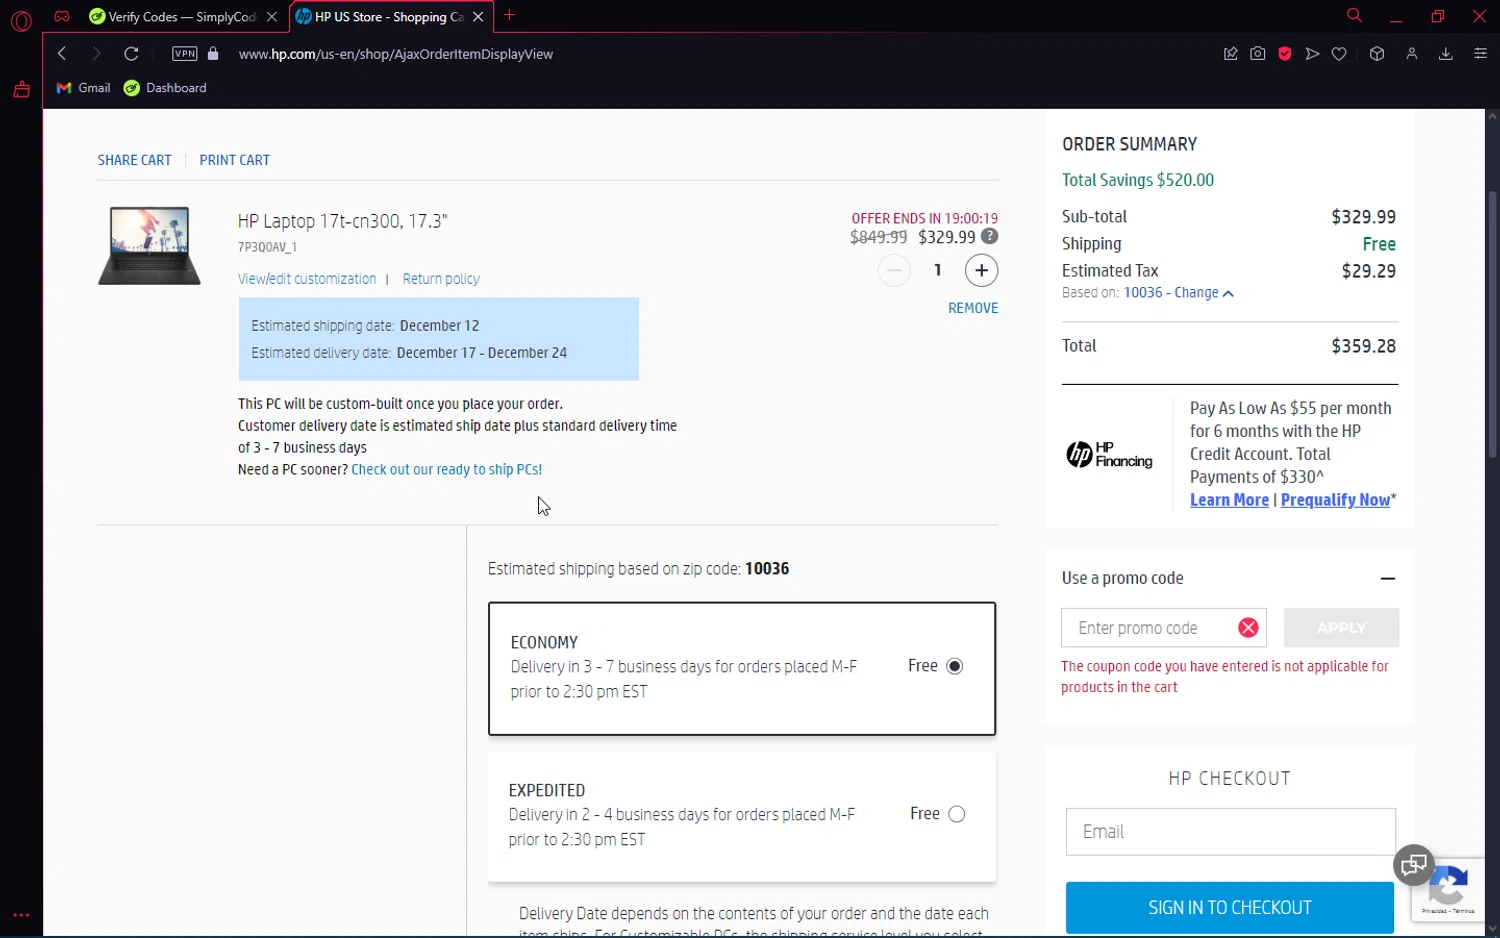Screen dimensions: 1500x938
Task: Open the live chat bubble icon
Action: click(1414, 865)
